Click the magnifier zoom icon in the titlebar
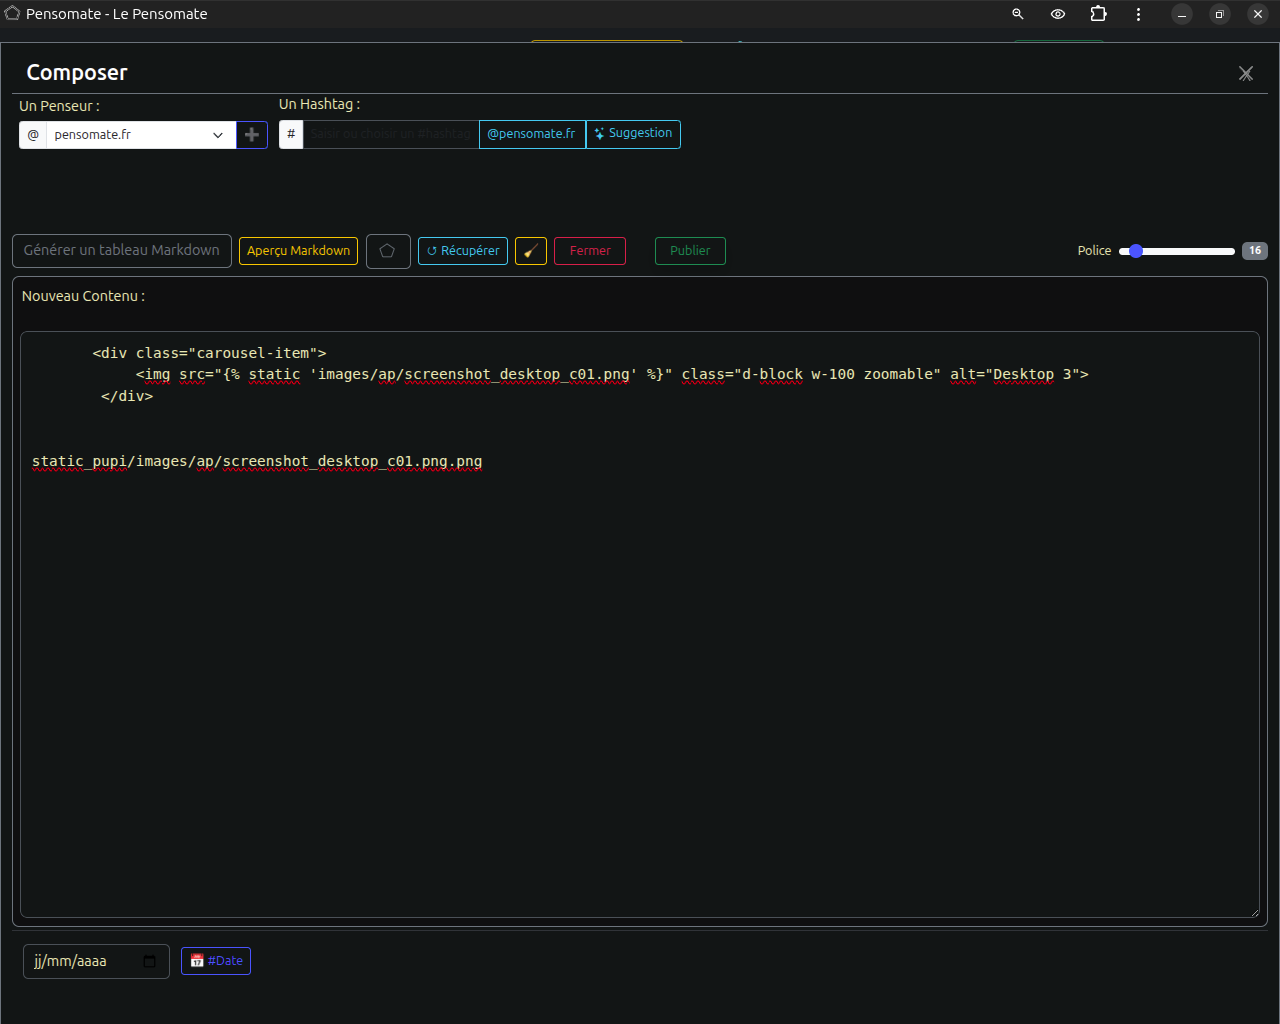Viewport: 1280px width, 1024px height. click(1017, 14)
